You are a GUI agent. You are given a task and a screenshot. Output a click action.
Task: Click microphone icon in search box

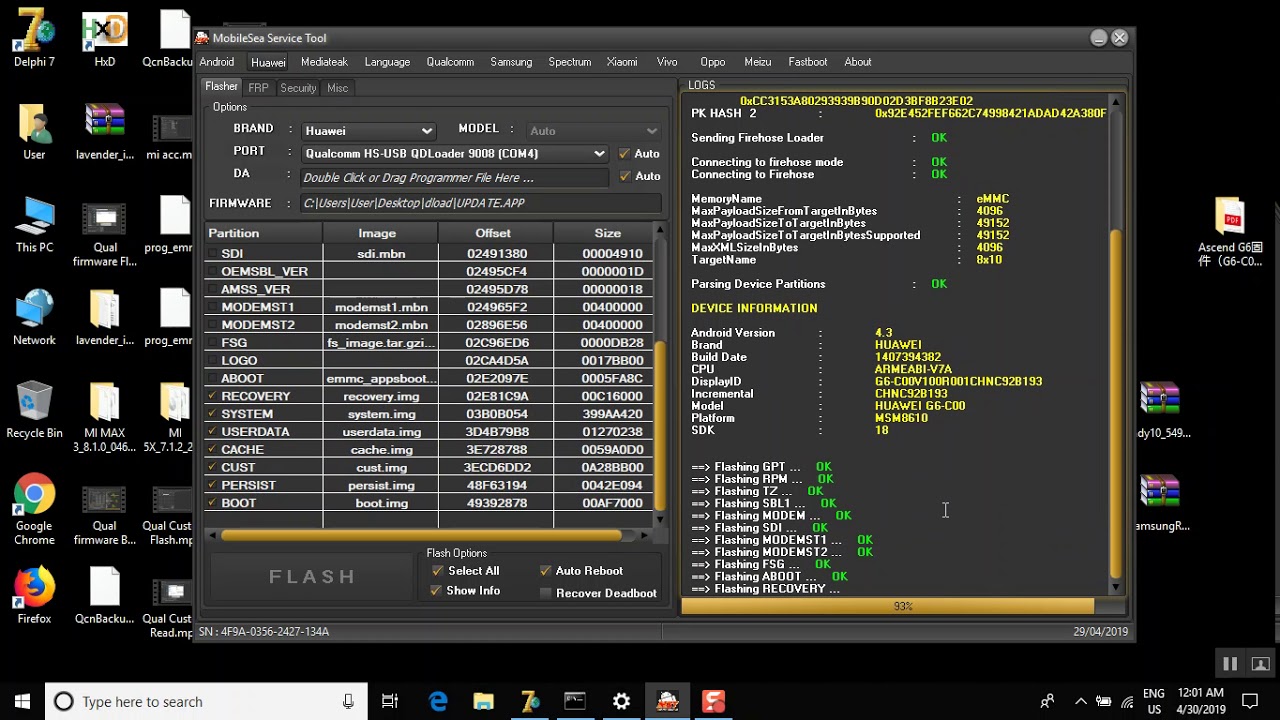tap(348, 702)
